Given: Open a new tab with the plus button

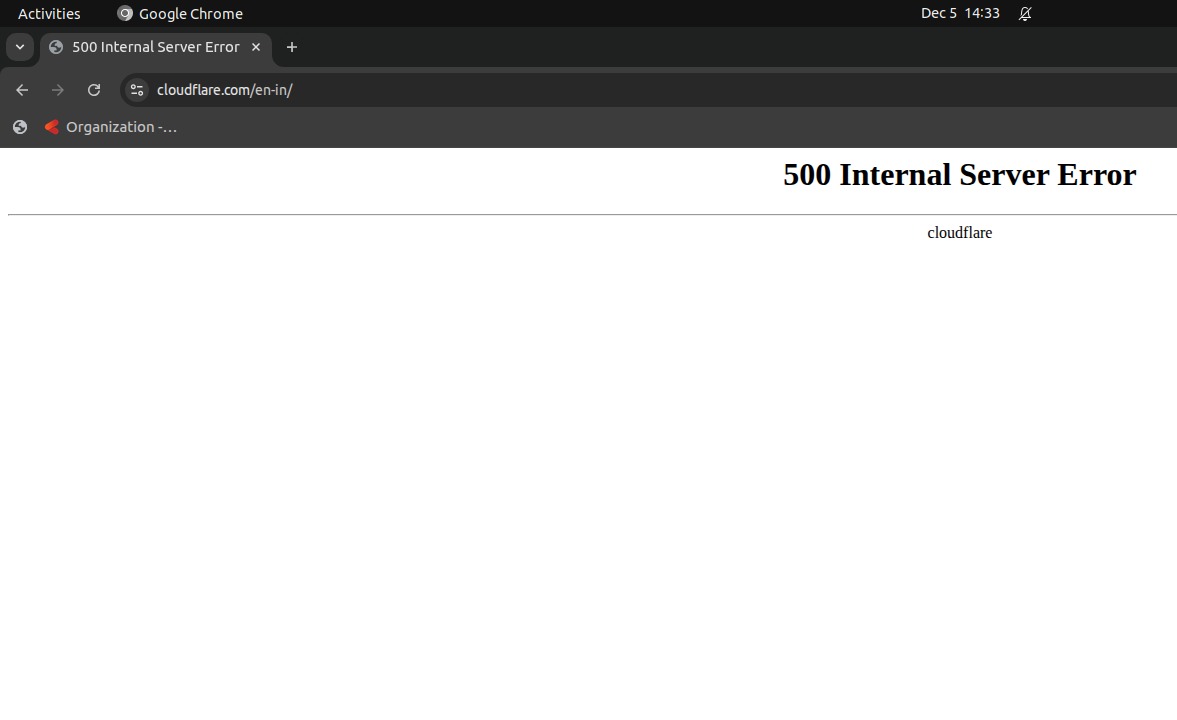Looking at the screenshot, I should click(291, 47).
